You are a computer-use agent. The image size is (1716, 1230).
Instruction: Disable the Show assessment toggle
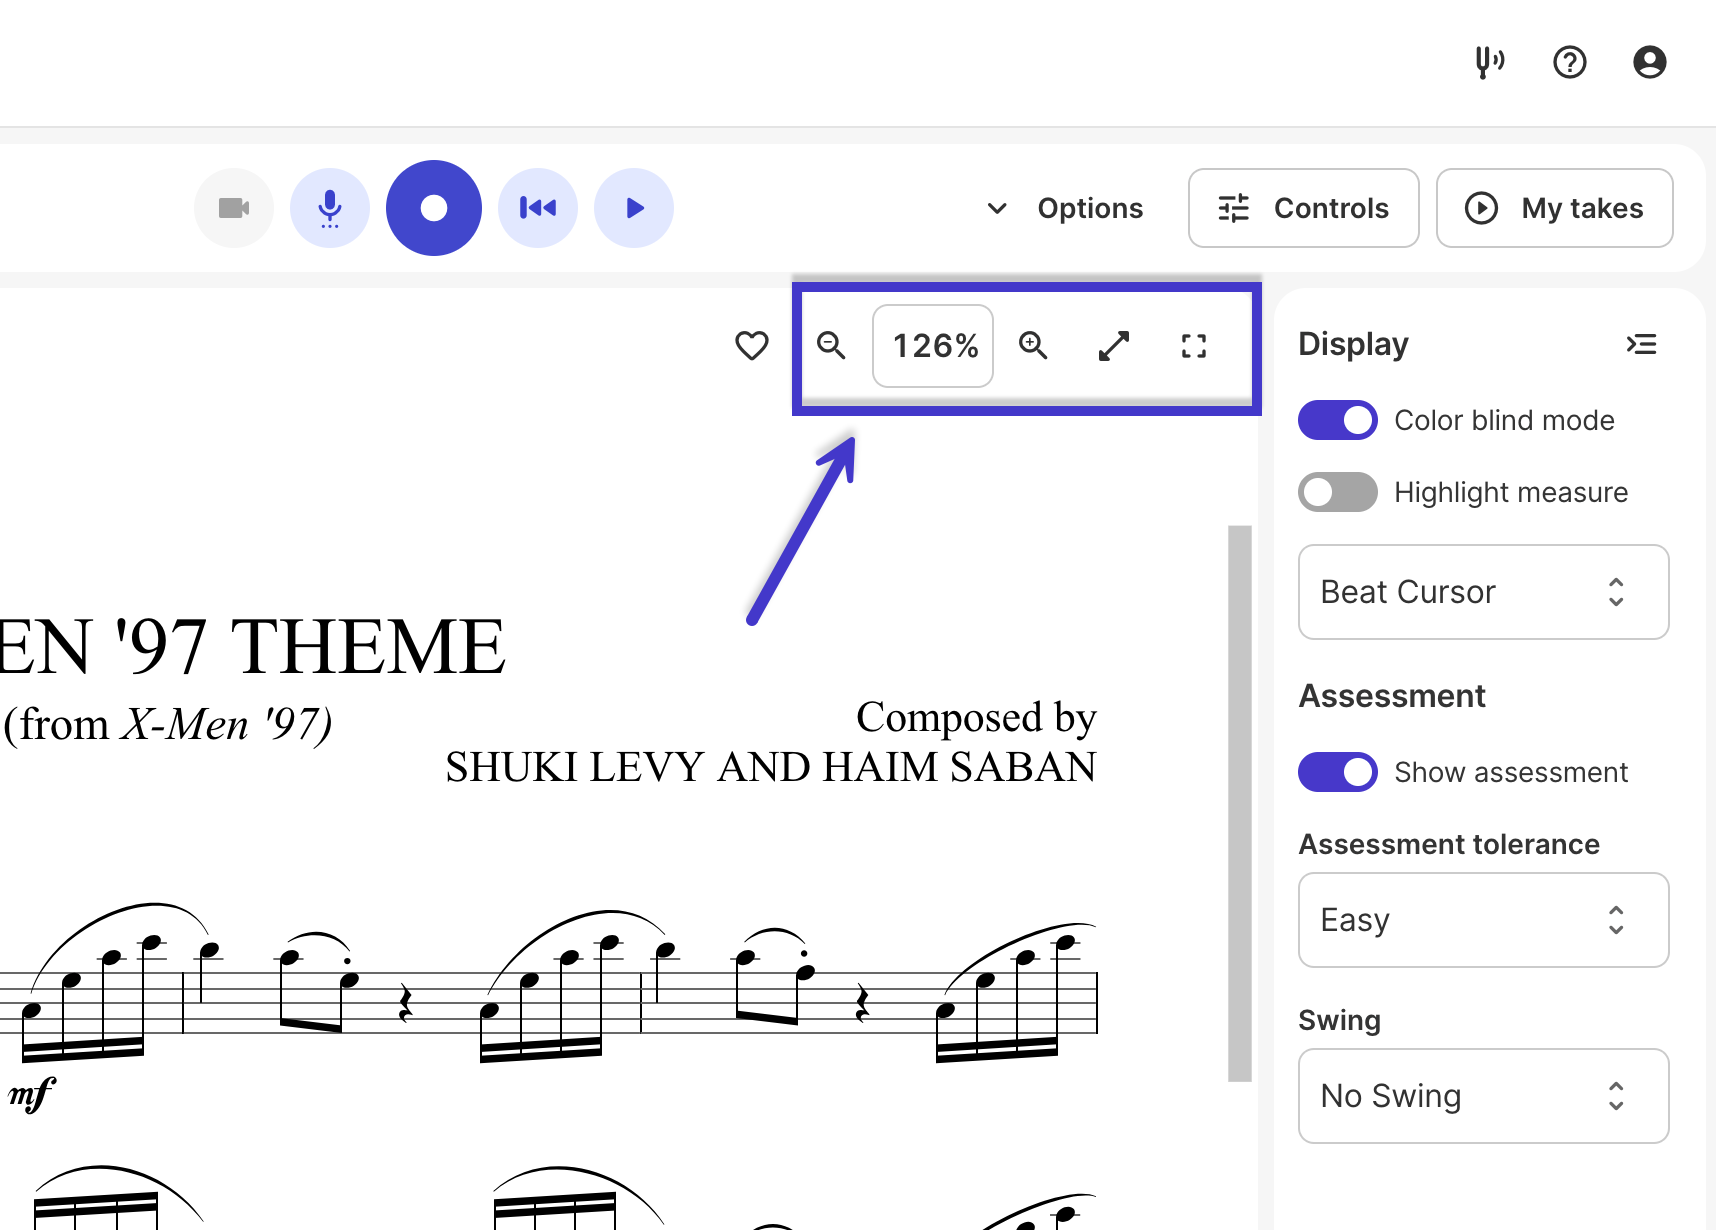(1338, 772)
